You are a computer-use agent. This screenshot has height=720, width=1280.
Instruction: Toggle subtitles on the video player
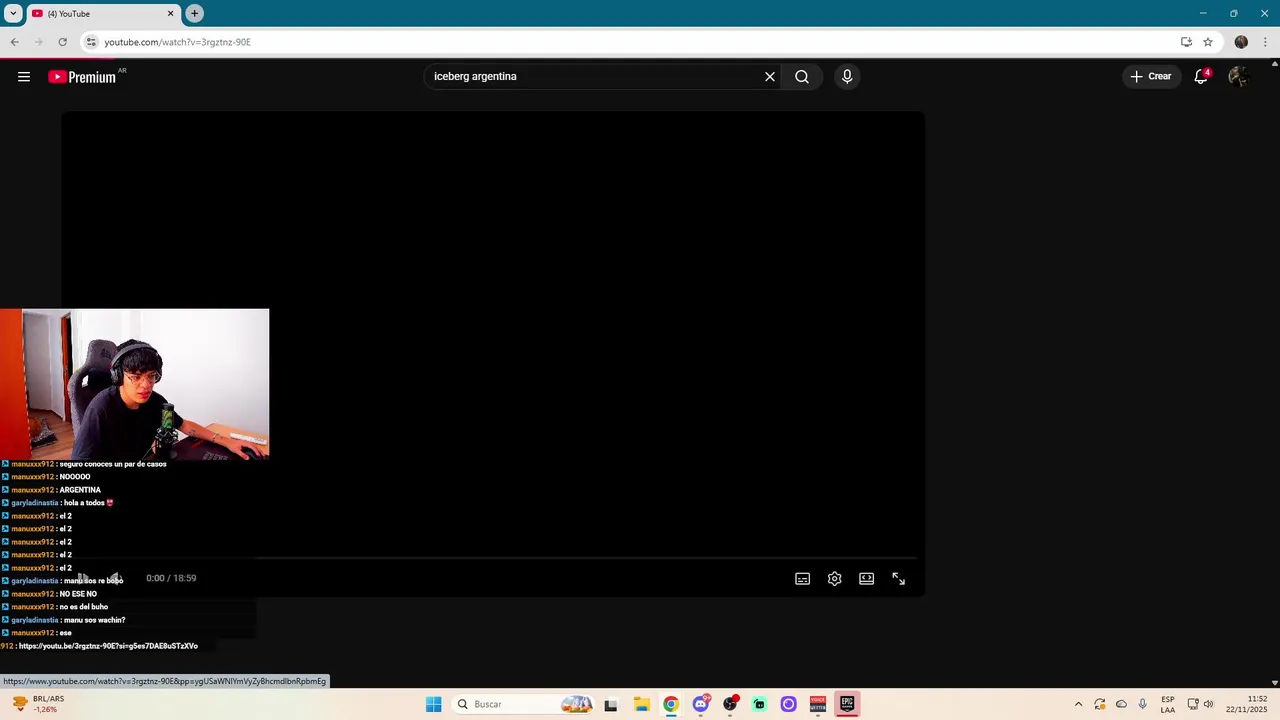[802, 579]
